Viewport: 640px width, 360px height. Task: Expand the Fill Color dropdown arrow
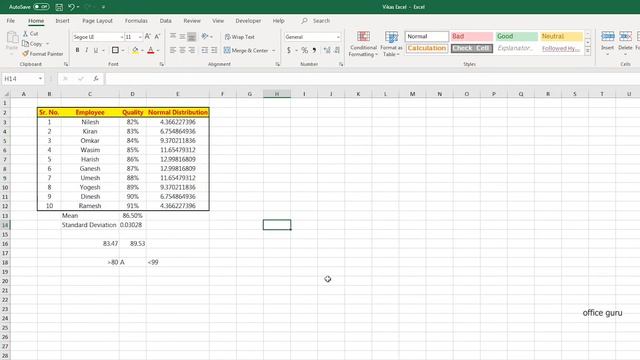tap(142, 51)
